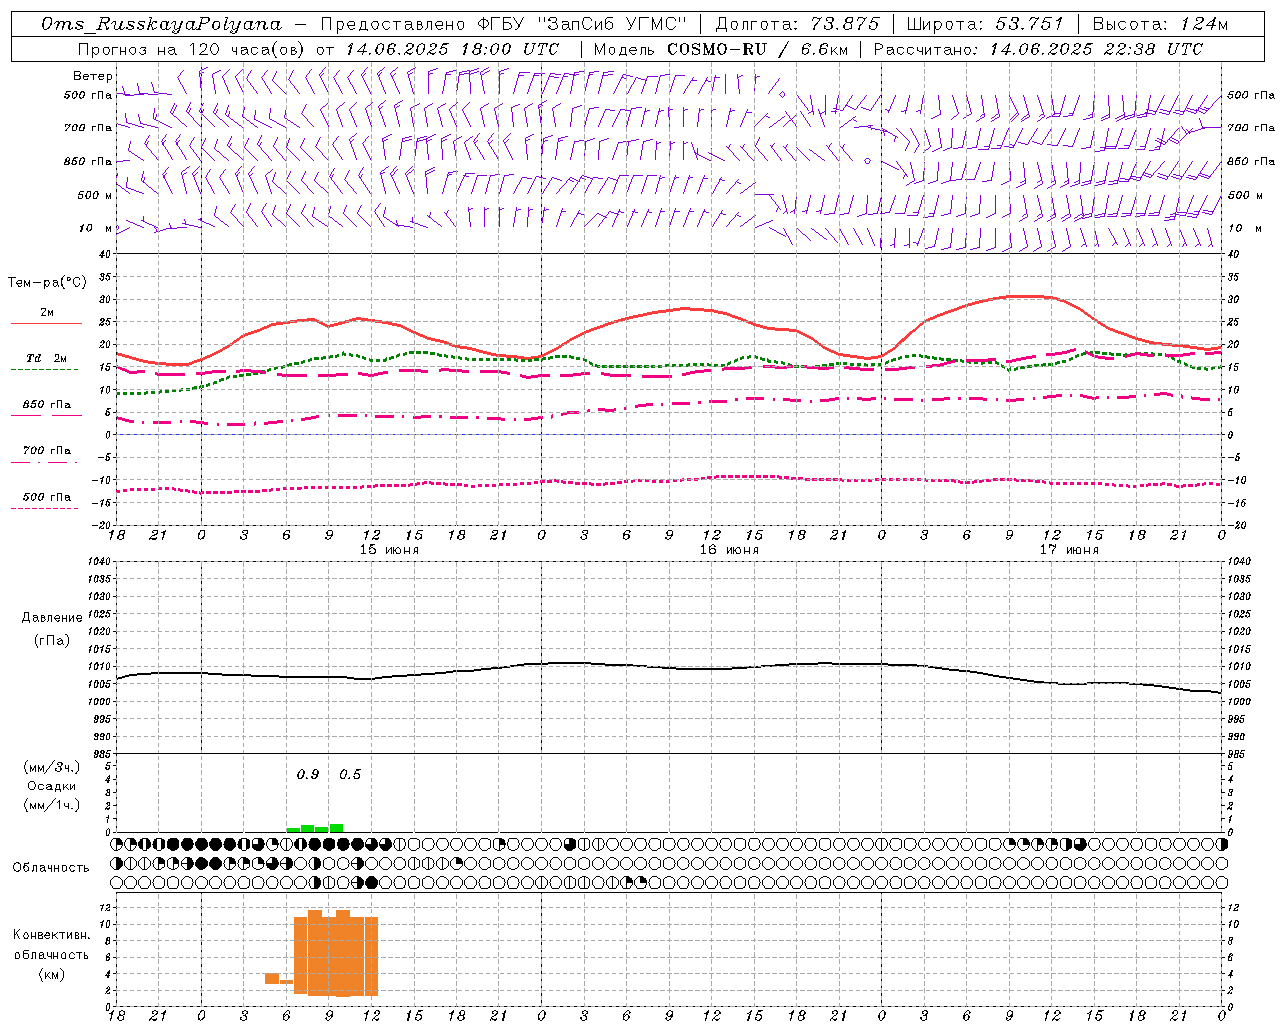The width and height of the screenshot is (1280, 1024).
Task: Select the 700 гПа temperature legend entry
Action: pos(46,455)
